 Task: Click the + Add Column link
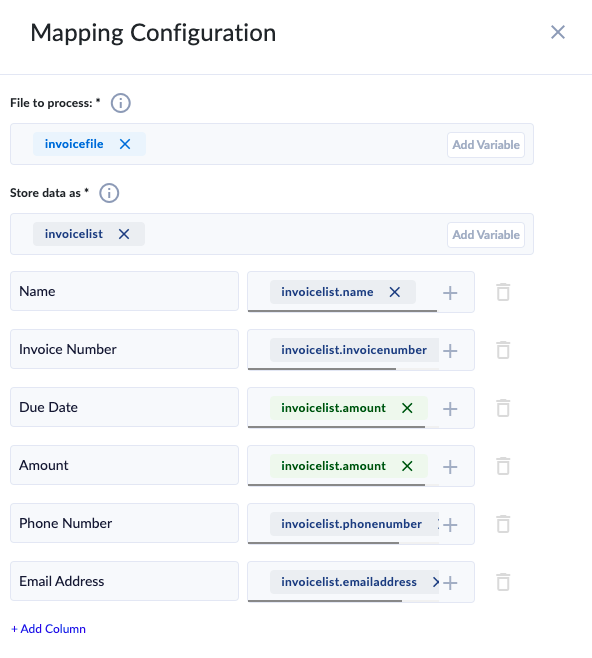click(48, 629)
